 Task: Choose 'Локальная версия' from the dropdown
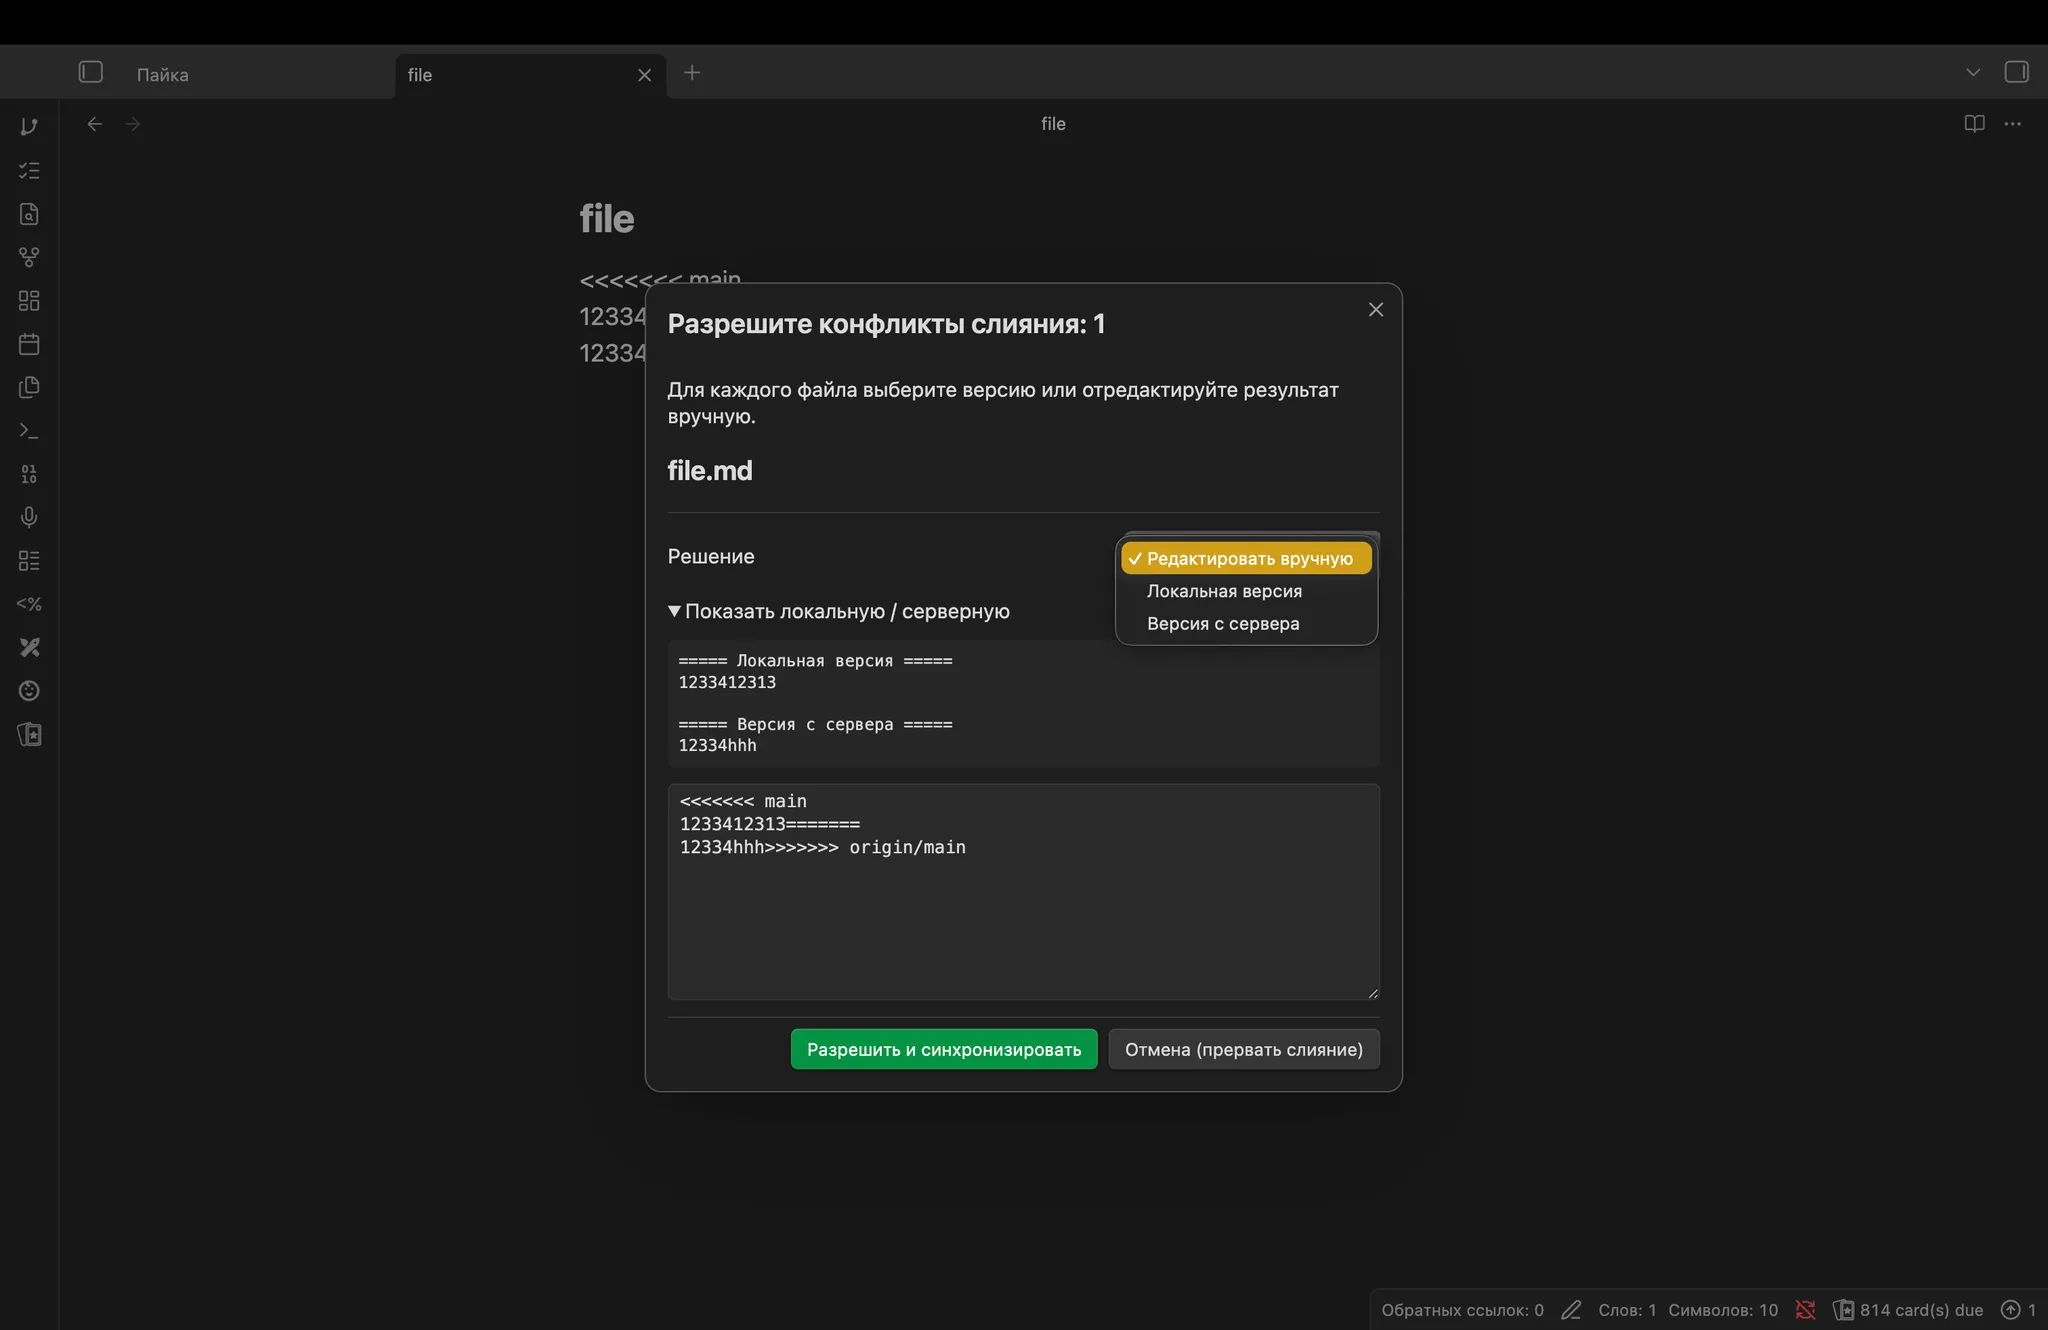[1246, 591]
